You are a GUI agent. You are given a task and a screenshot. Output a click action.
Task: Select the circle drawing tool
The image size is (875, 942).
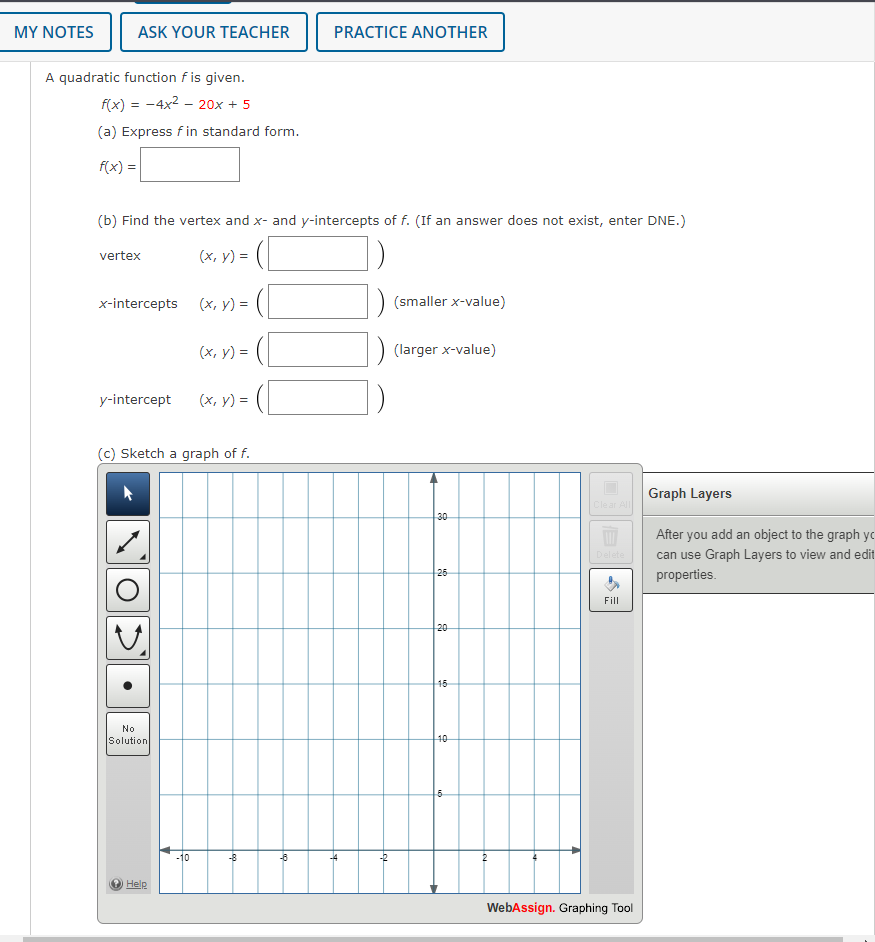127,589
